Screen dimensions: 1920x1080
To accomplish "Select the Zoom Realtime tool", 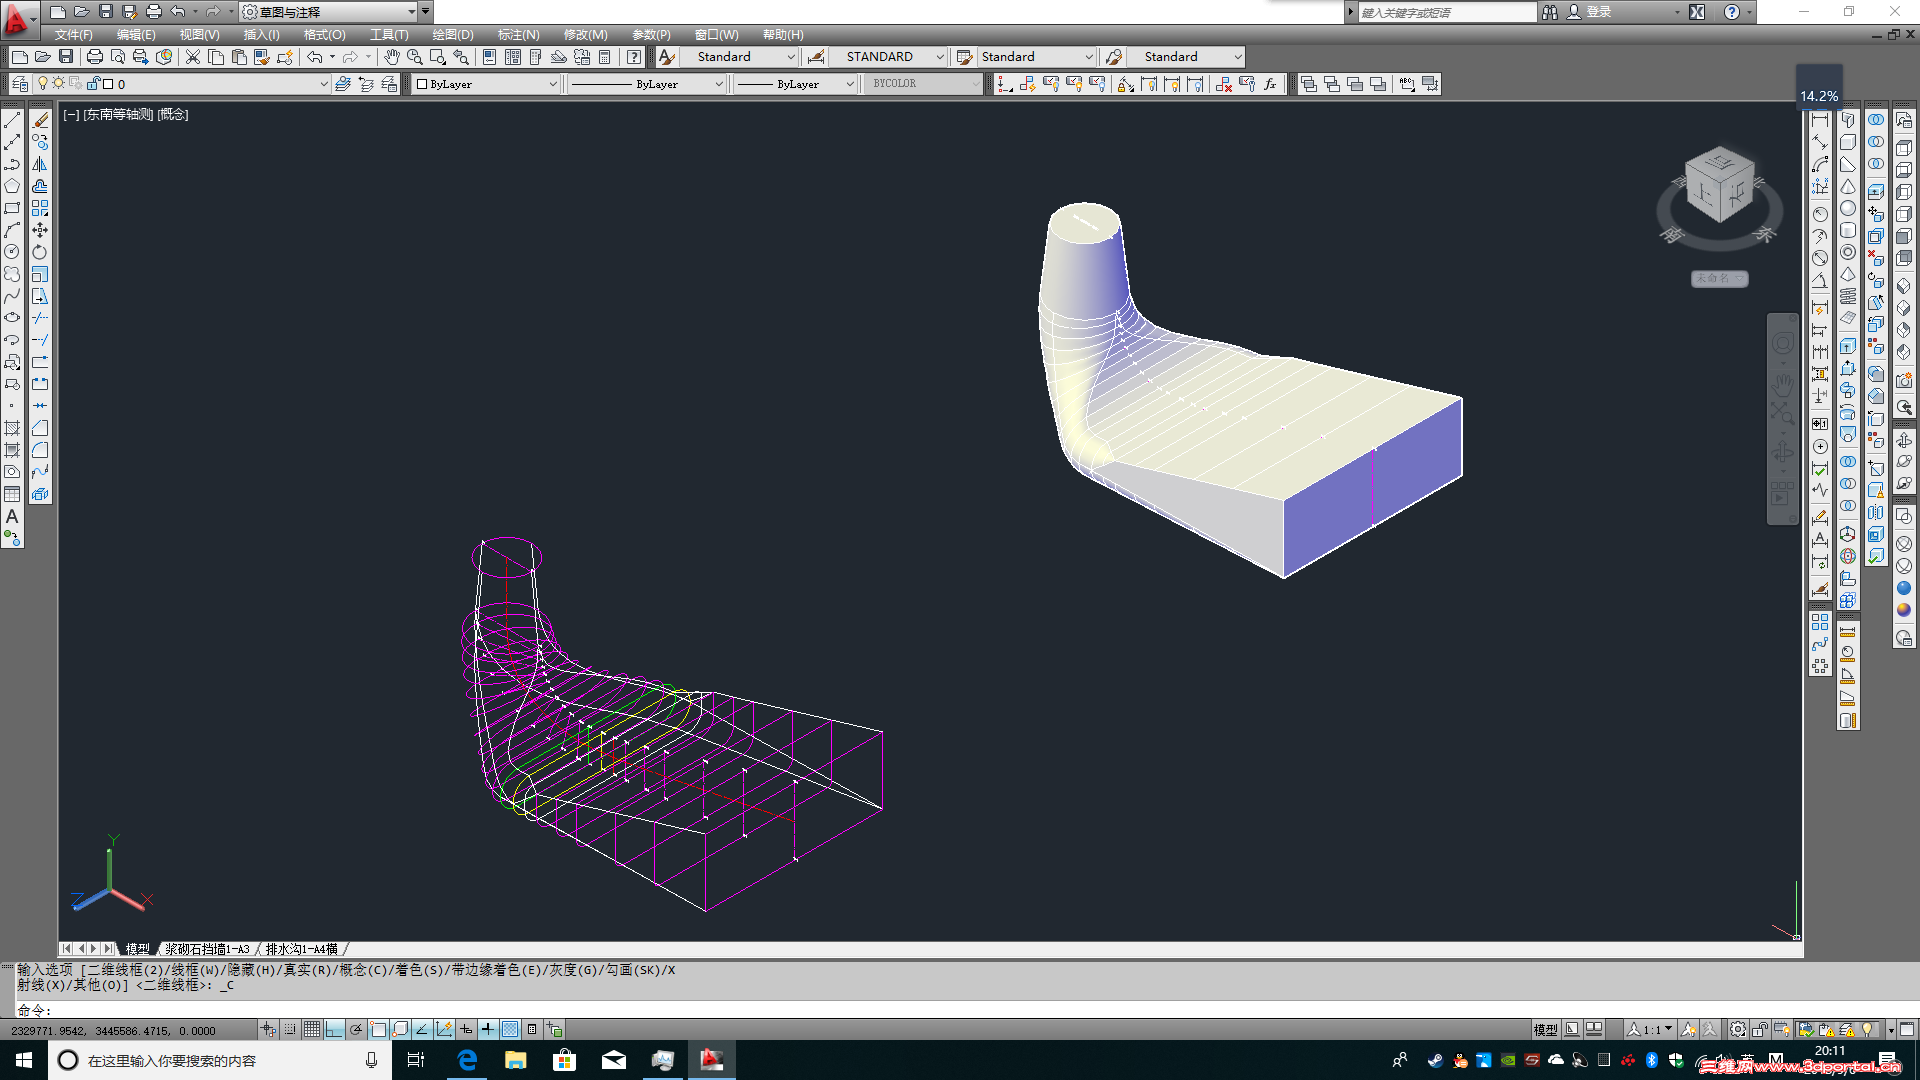I will [414, 57].
